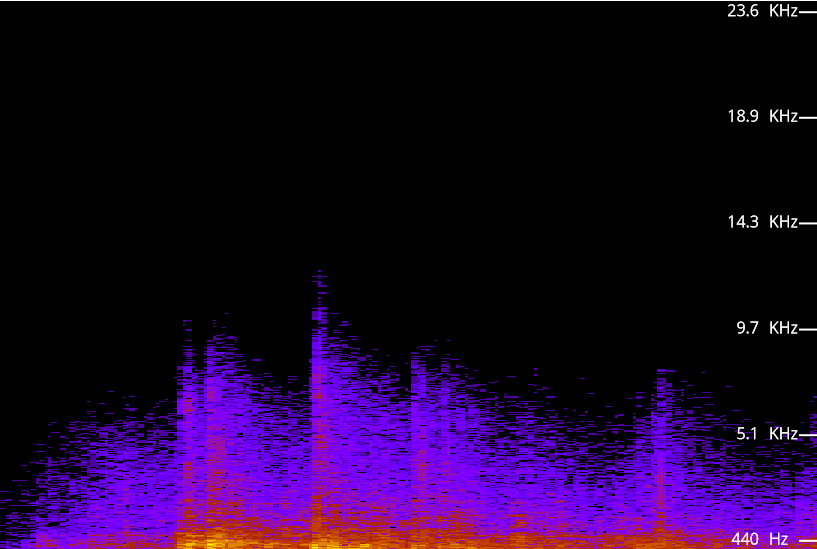Select the 9.7 KHz axis label
Image resolution: width=817 pixels, height=549 pixels.
[x=767, y=328]
